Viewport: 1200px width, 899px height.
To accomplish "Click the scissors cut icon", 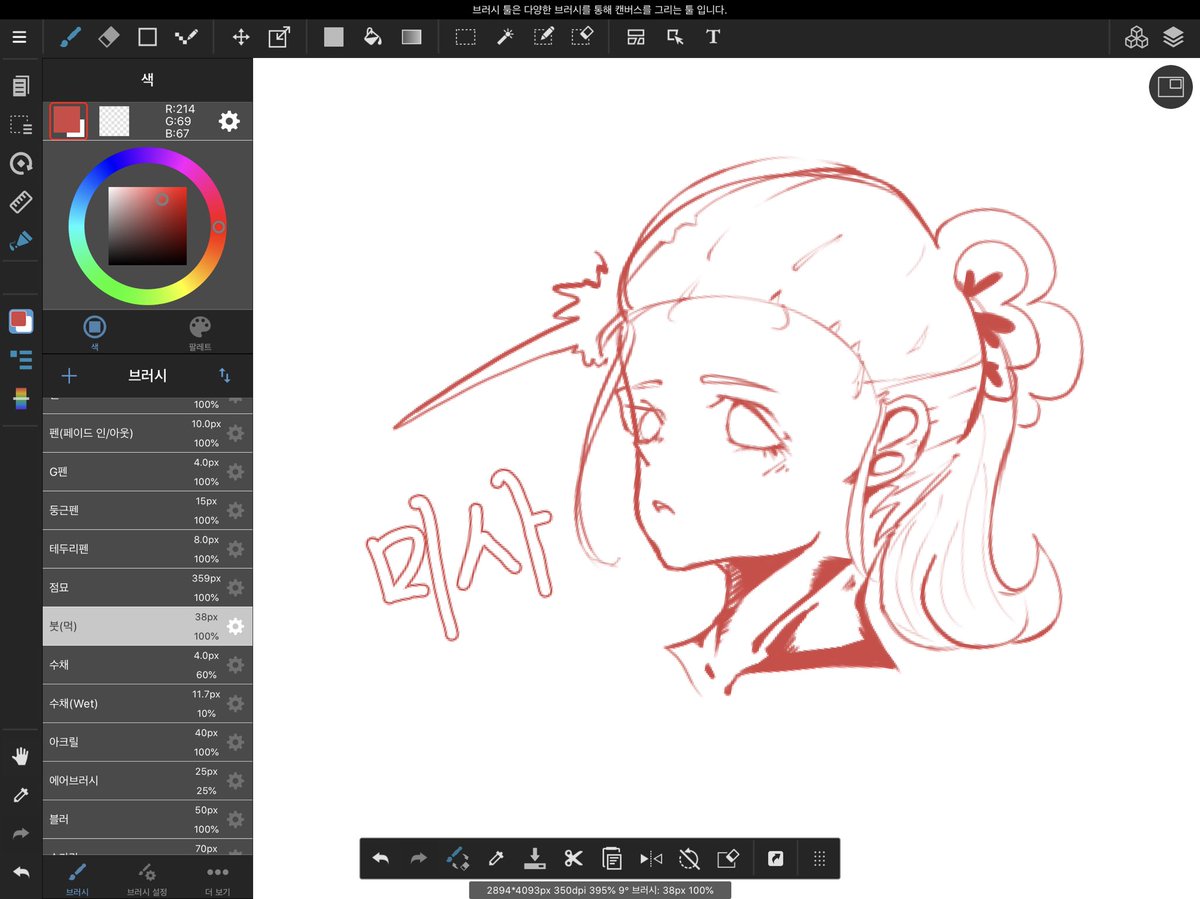I will [x=573, y=858].
